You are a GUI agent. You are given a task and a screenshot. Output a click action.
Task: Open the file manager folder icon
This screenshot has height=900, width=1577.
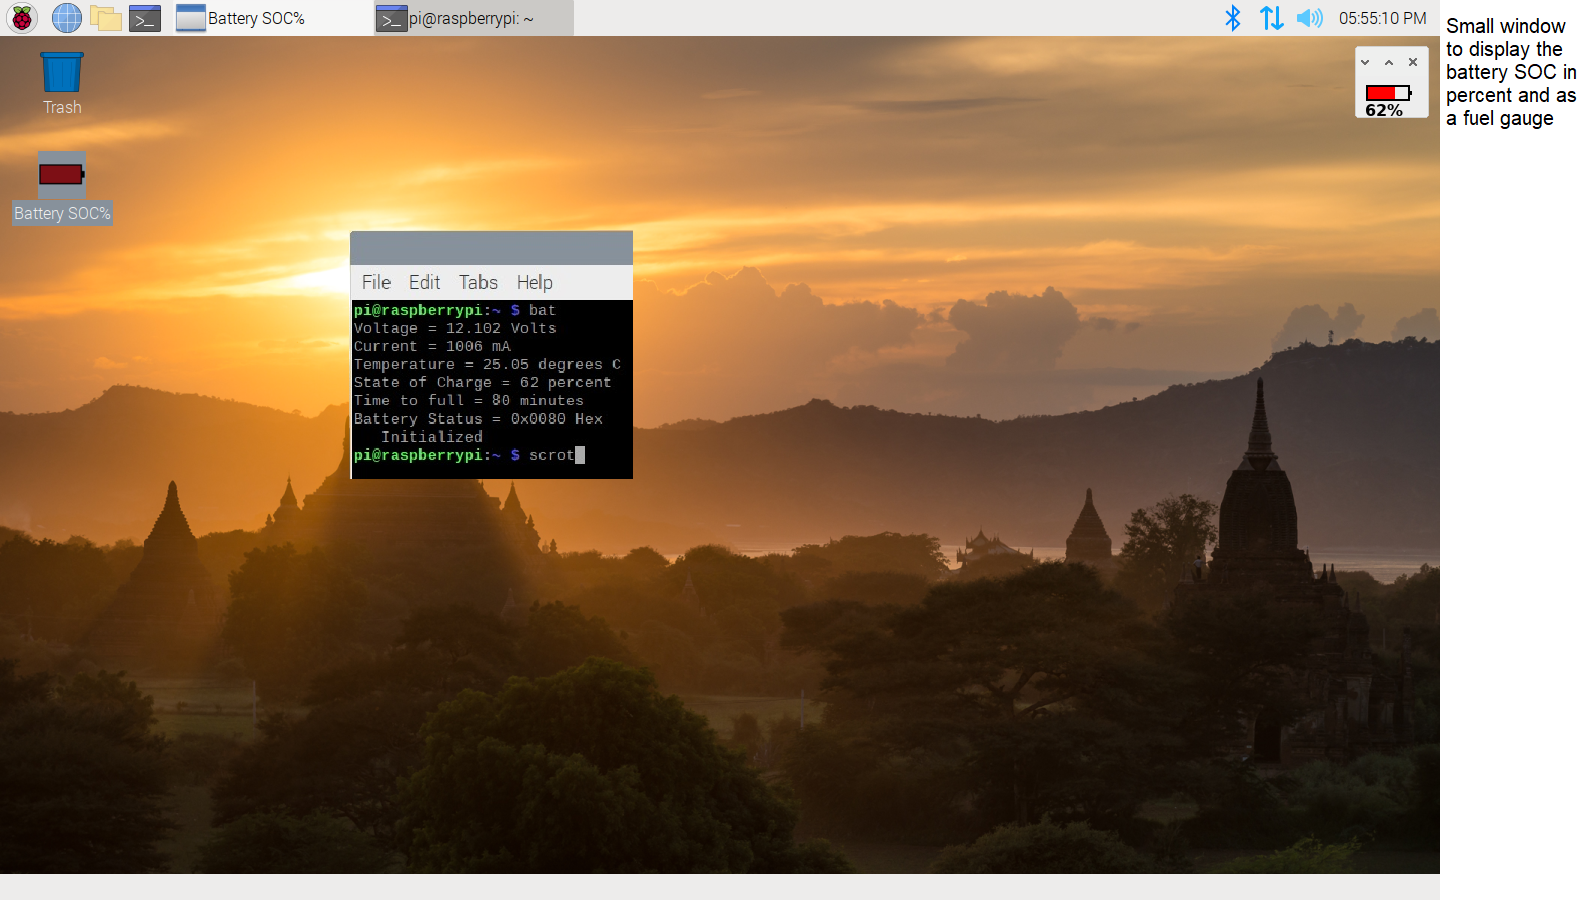coord(105,18)
